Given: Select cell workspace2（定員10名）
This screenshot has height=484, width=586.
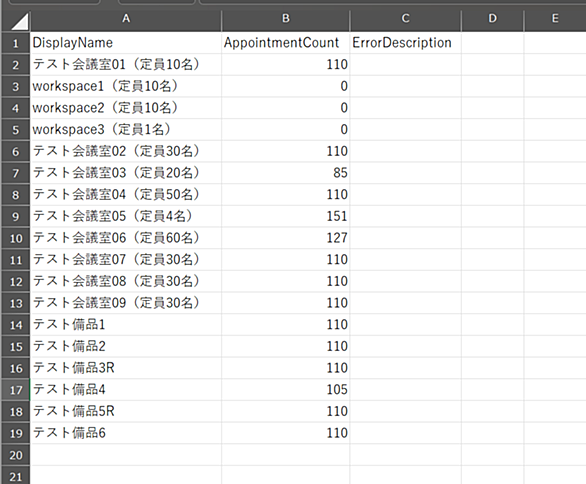Looking at the screenshot, I should tap(126, 108).
